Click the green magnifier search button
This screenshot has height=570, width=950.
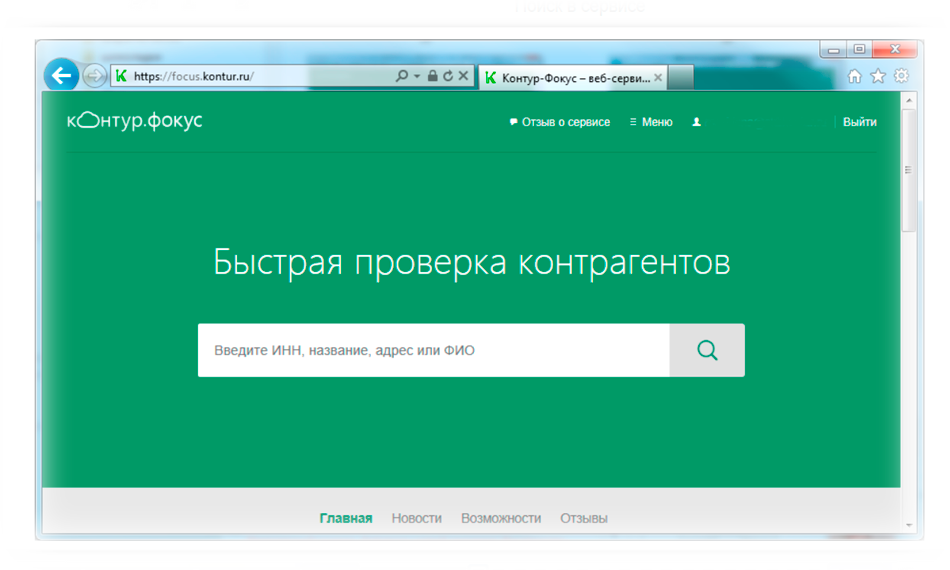(x=707, y=350)
